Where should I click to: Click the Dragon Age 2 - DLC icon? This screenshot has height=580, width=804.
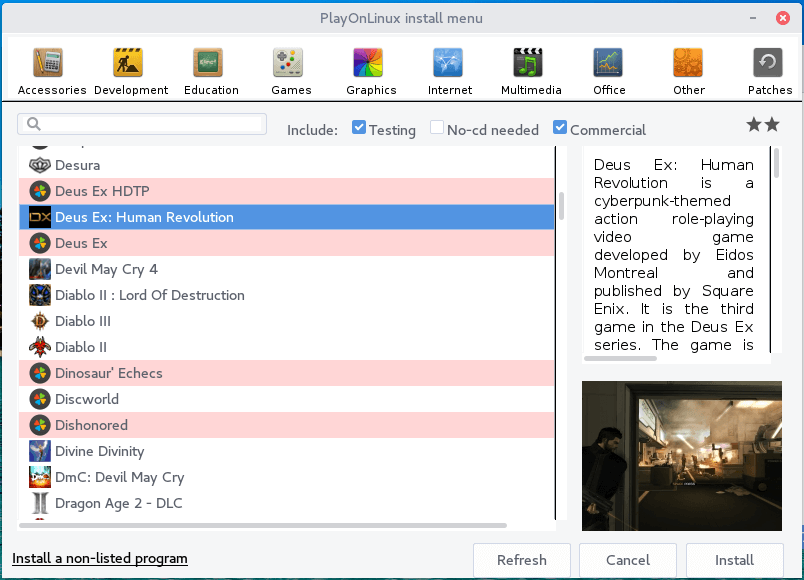pyautogui.click(x=40, y=503)
